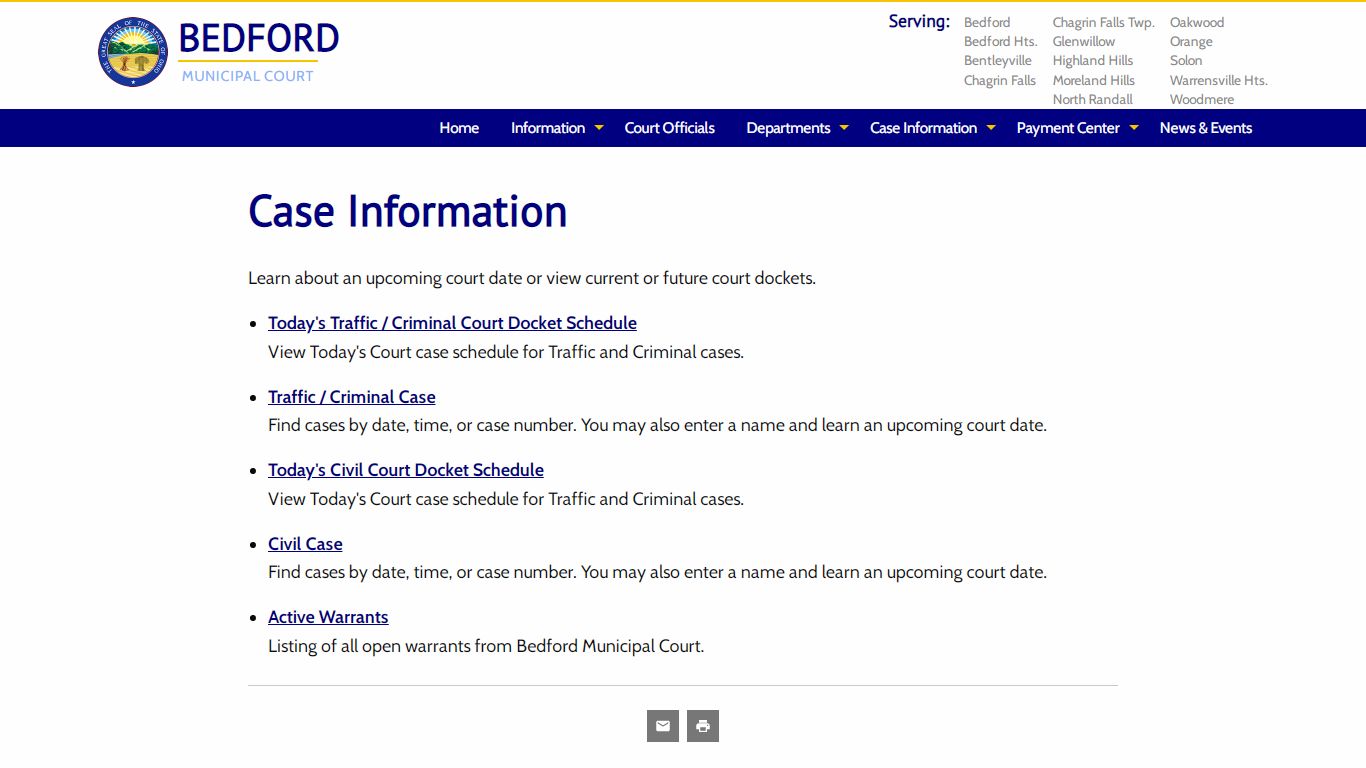Open Today's Civil Court Docket Schedule
This screenshot has width=1366, height=768.
click(x=406, y=470)
